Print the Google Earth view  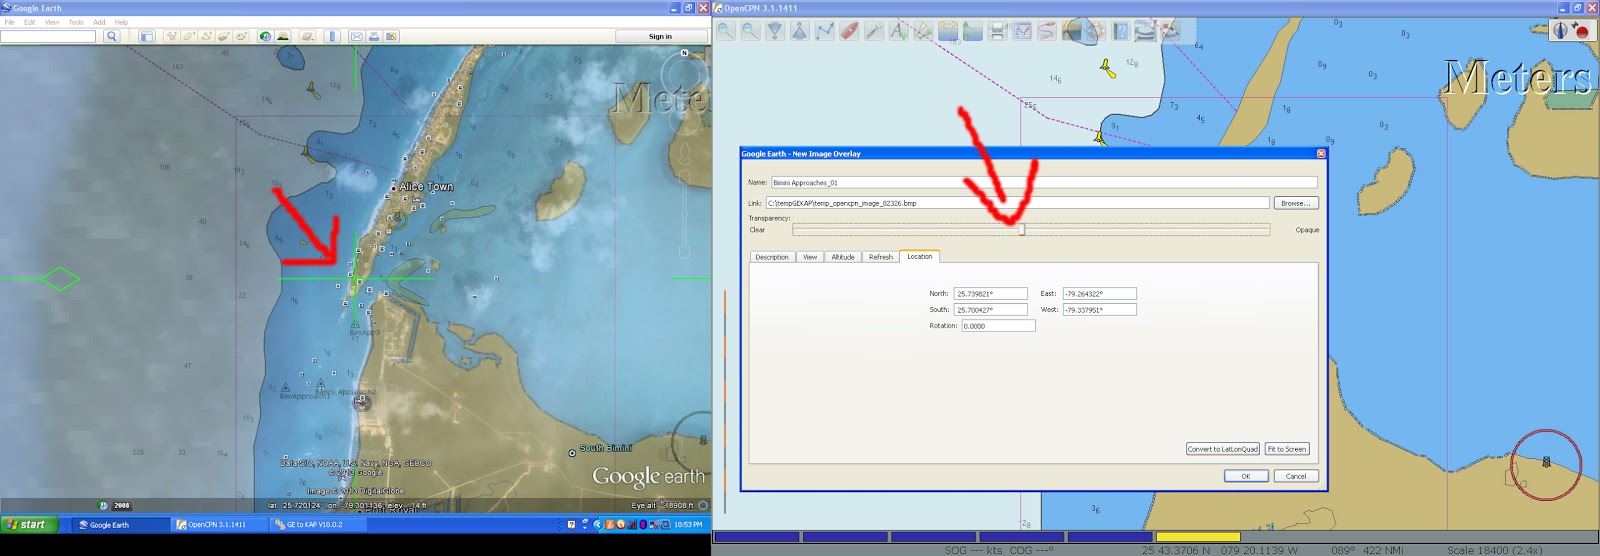click(374, 36)
